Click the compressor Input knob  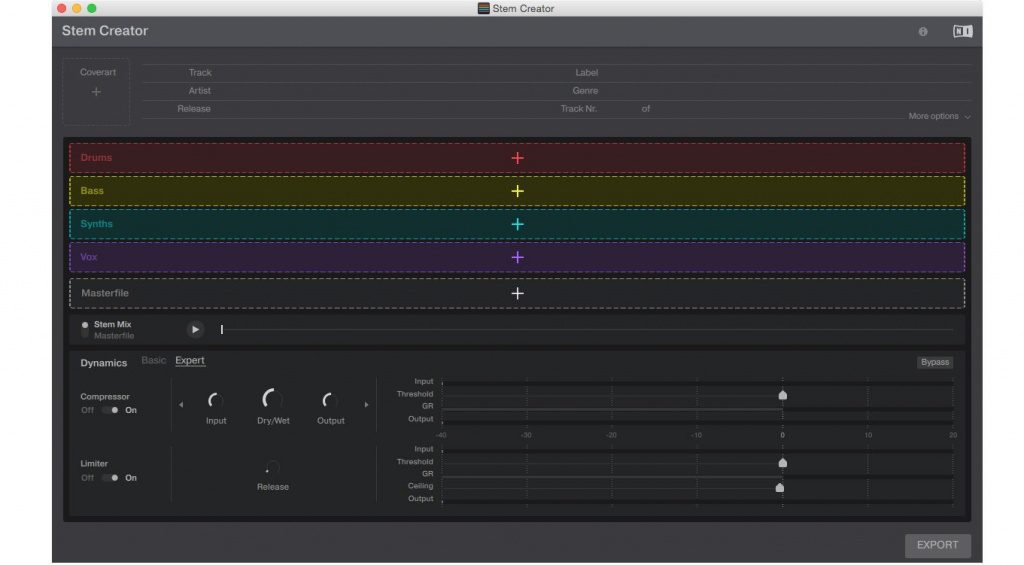coord(216,400)
